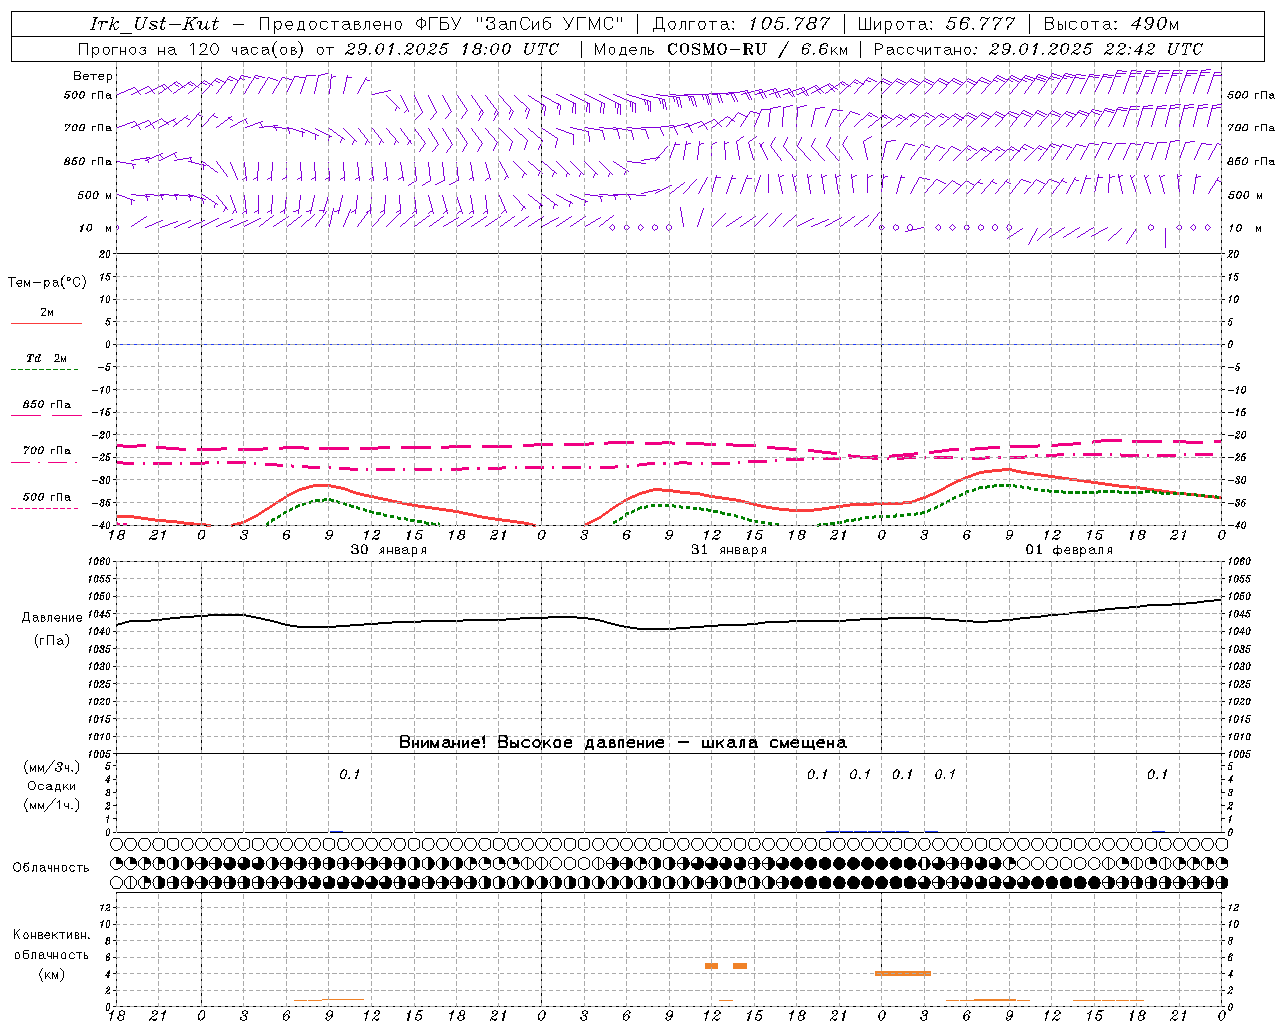Click the 500 гПа temperature legend entry
Viewport: 1280px width, 1024px height.
pos(47,497)
